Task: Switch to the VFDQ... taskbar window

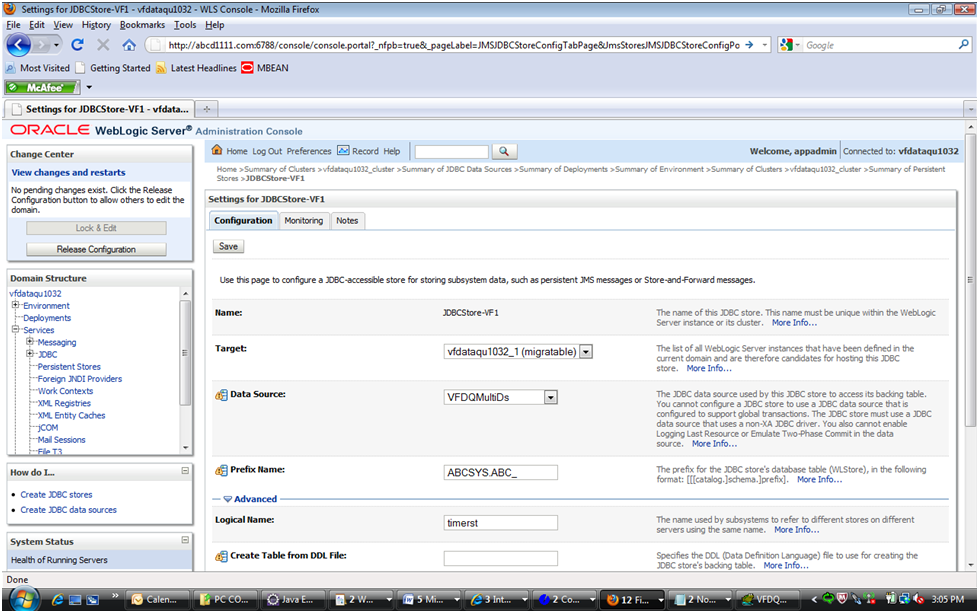Action: [x=765, y=599]
